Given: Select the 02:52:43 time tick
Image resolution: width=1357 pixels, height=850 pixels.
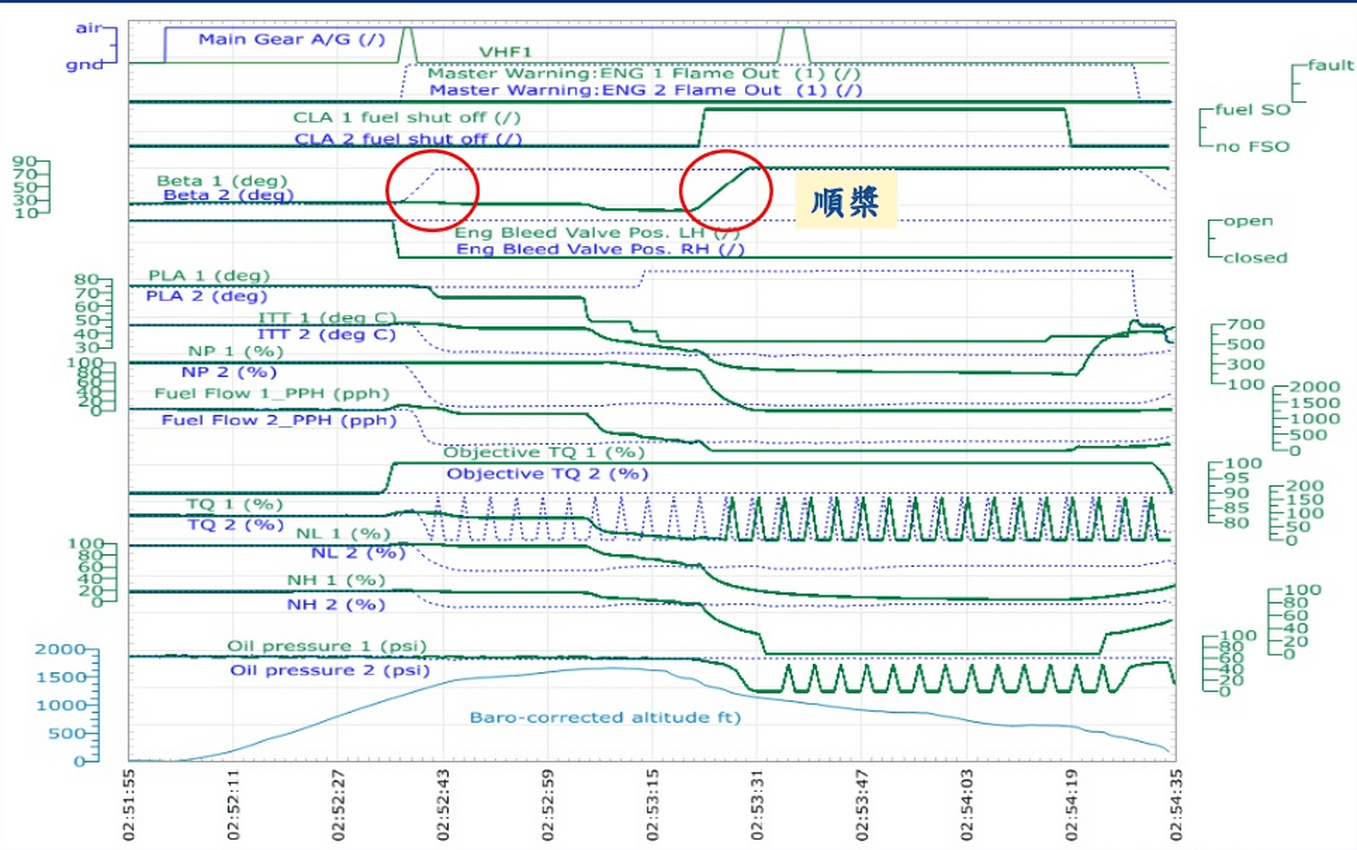Looking at the screenshot, I should tap(444, 807).
